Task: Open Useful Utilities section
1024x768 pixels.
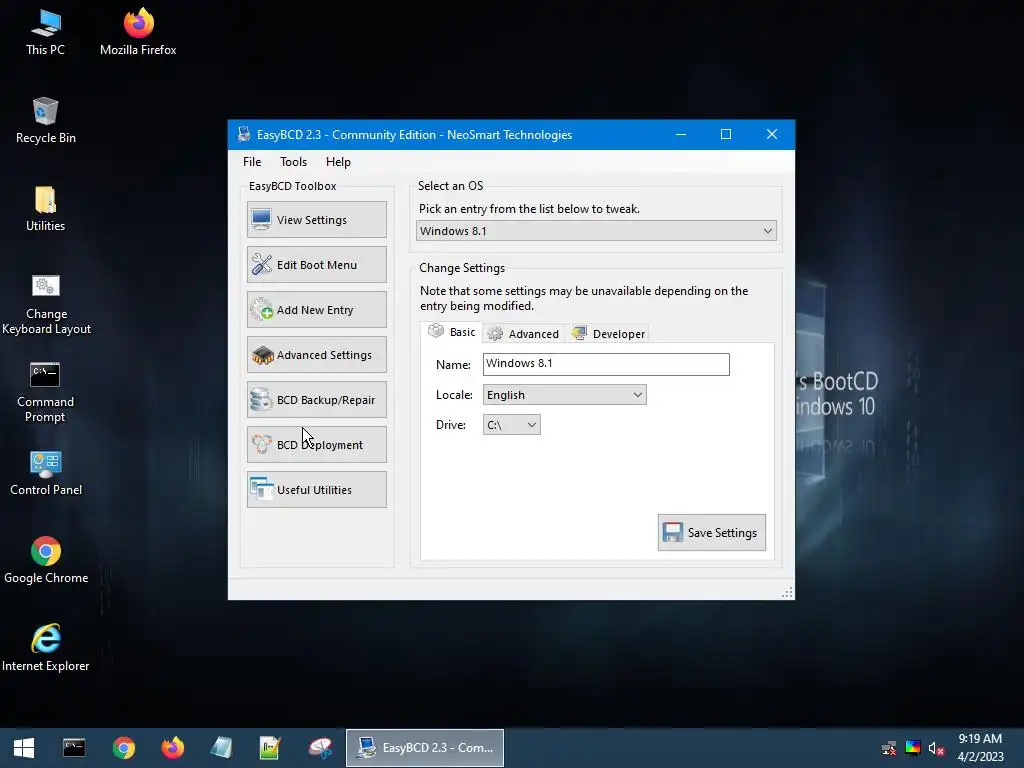Action: [x=317, y=490]
